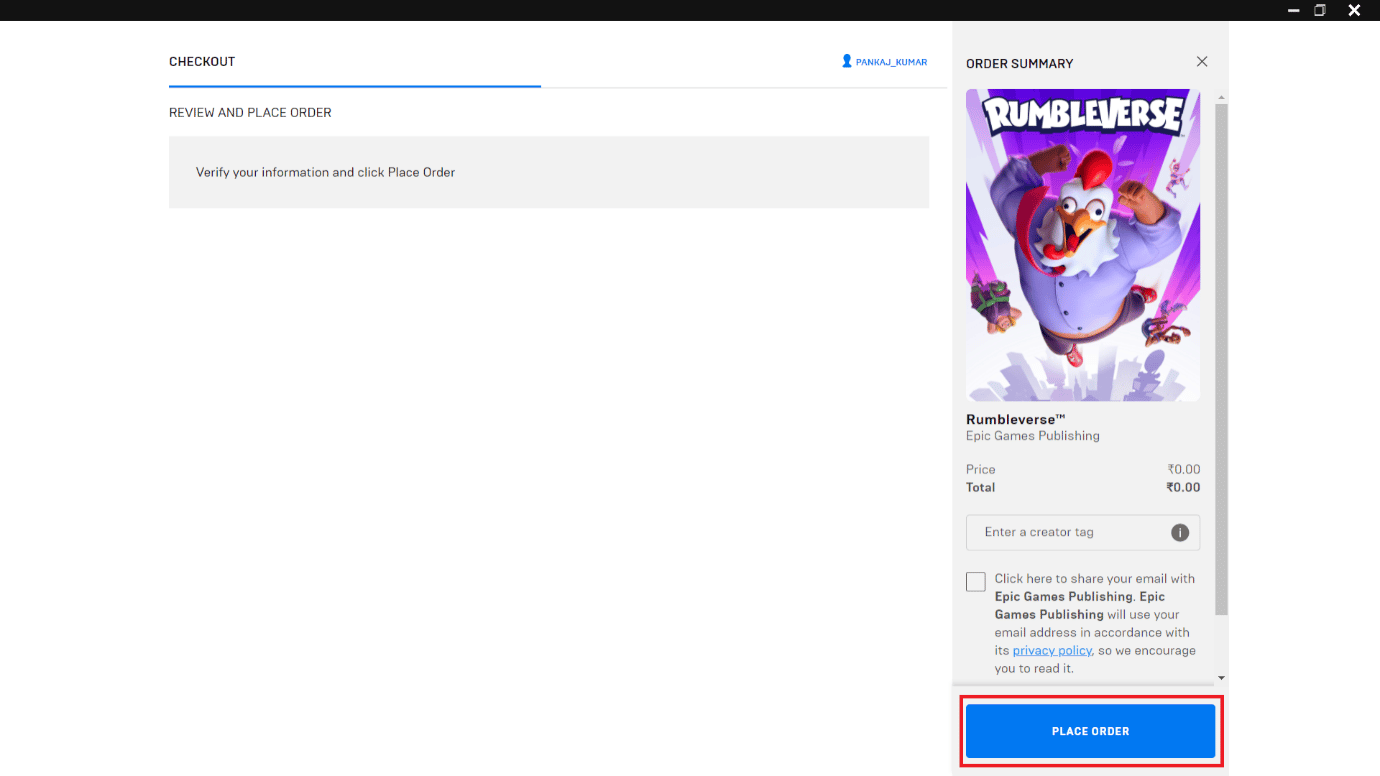This screenshot has height=776, width=1380.
Task: Click the PANKAJ_KUMAR account name
Action: pyautogui.click(x=891, y=62)
